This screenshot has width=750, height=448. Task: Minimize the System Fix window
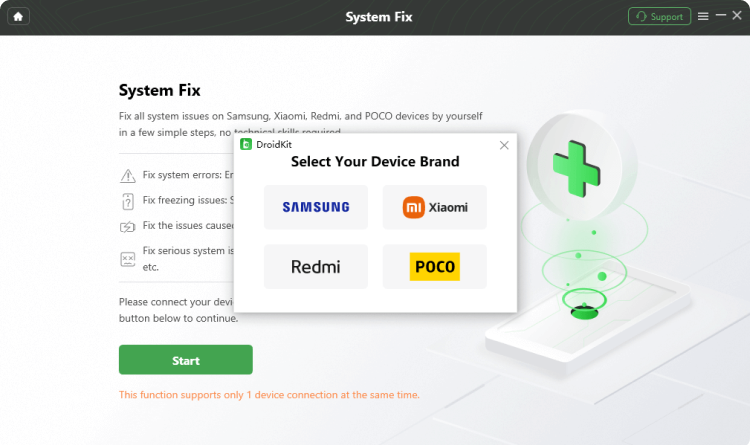(721, 16)
